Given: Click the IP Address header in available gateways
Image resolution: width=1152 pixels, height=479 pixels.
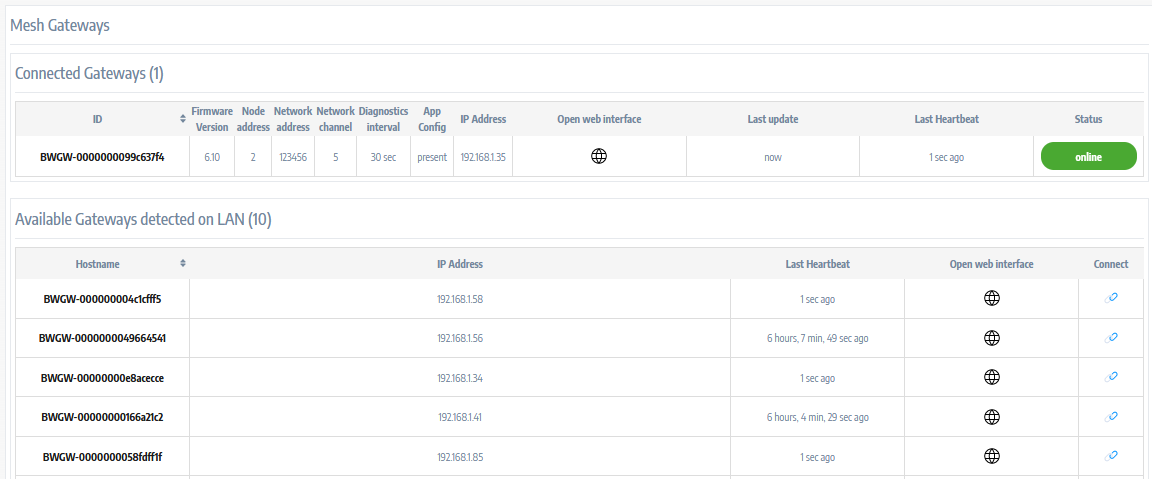Looking at the screenshot, I should (x=460, y=264).
